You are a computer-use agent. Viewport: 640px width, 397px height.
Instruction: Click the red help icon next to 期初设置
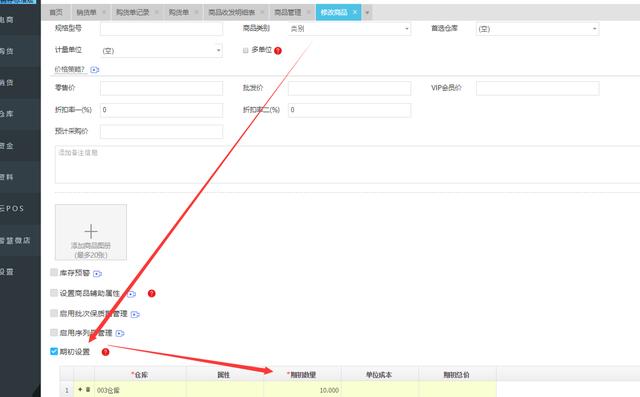coord(106,352)
